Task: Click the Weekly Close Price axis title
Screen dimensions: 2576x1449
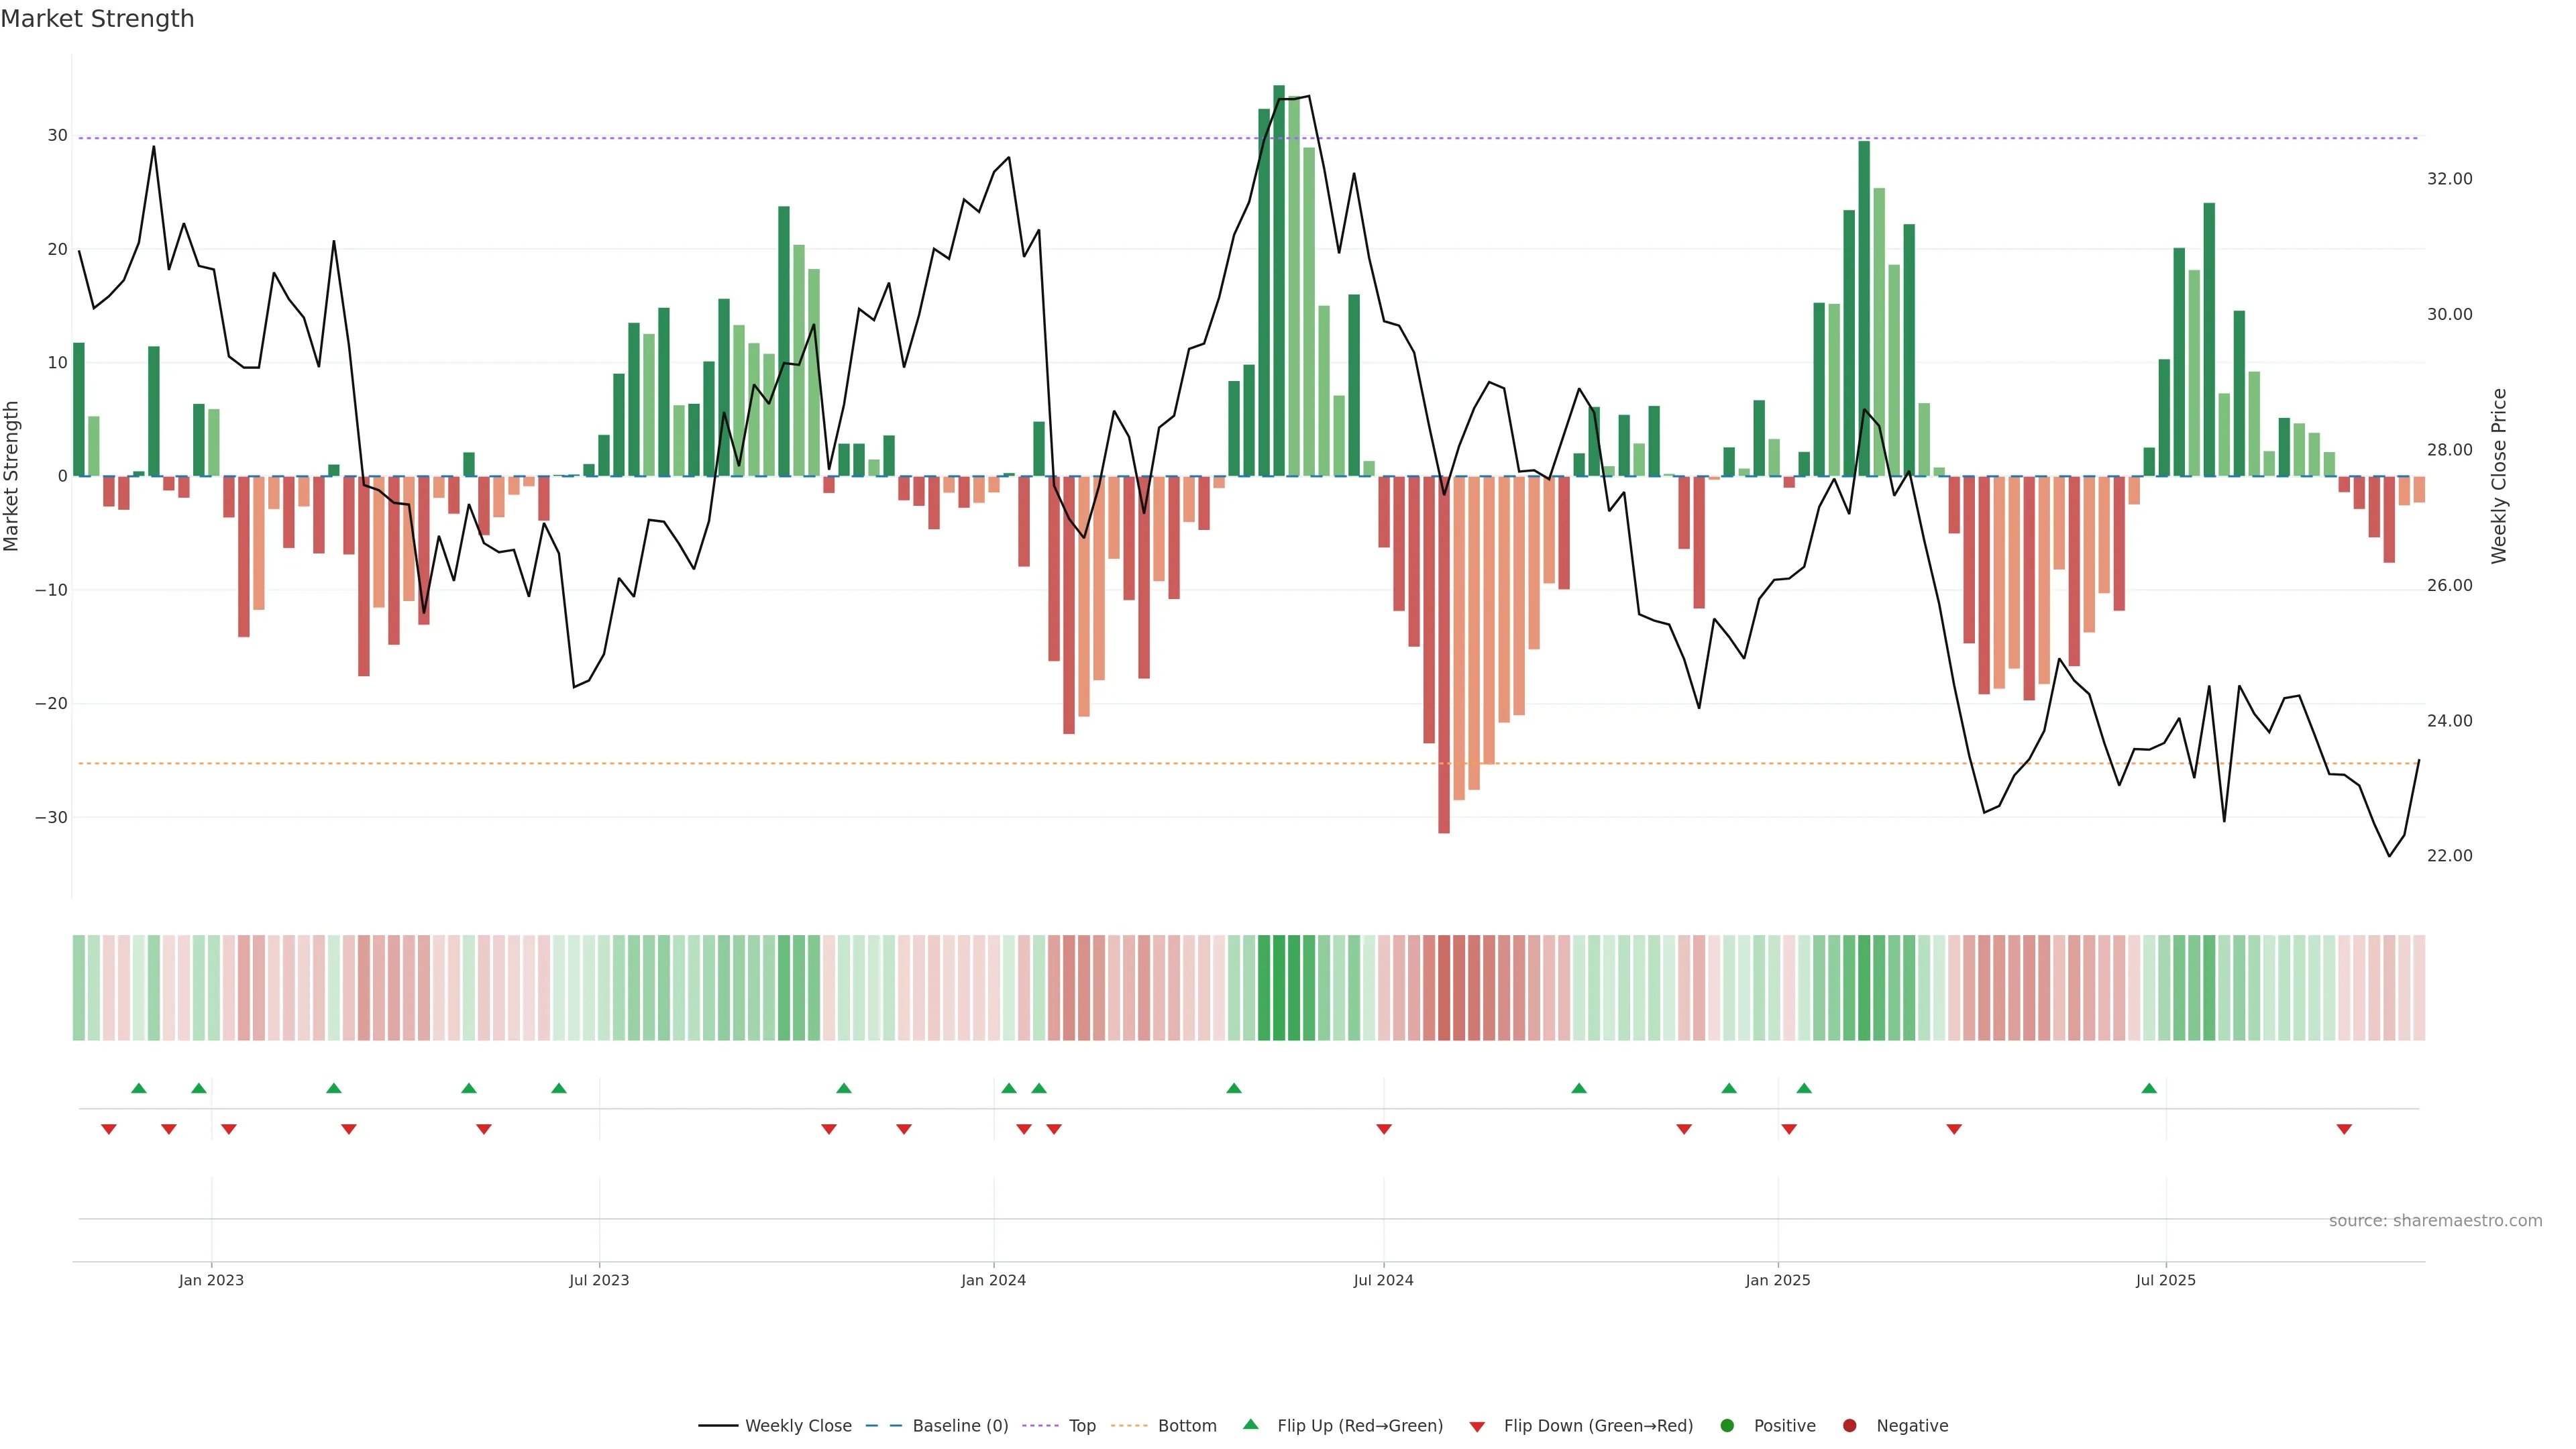Action: [2499, 476]
